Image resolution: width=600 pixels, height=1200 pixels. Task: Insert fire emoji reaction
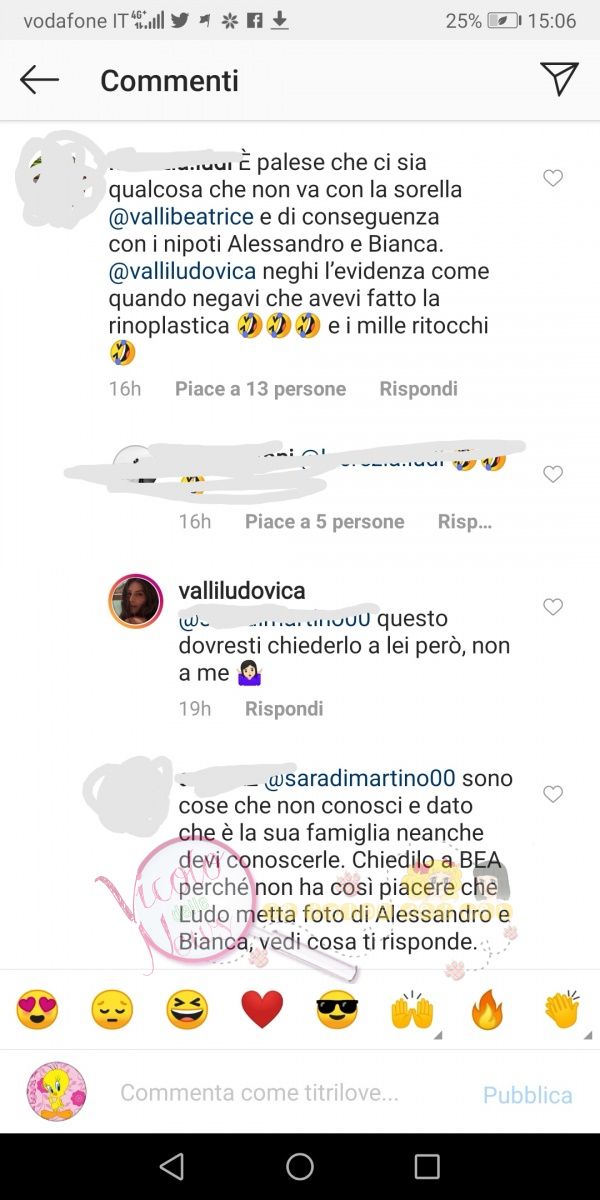[487, 1010]
